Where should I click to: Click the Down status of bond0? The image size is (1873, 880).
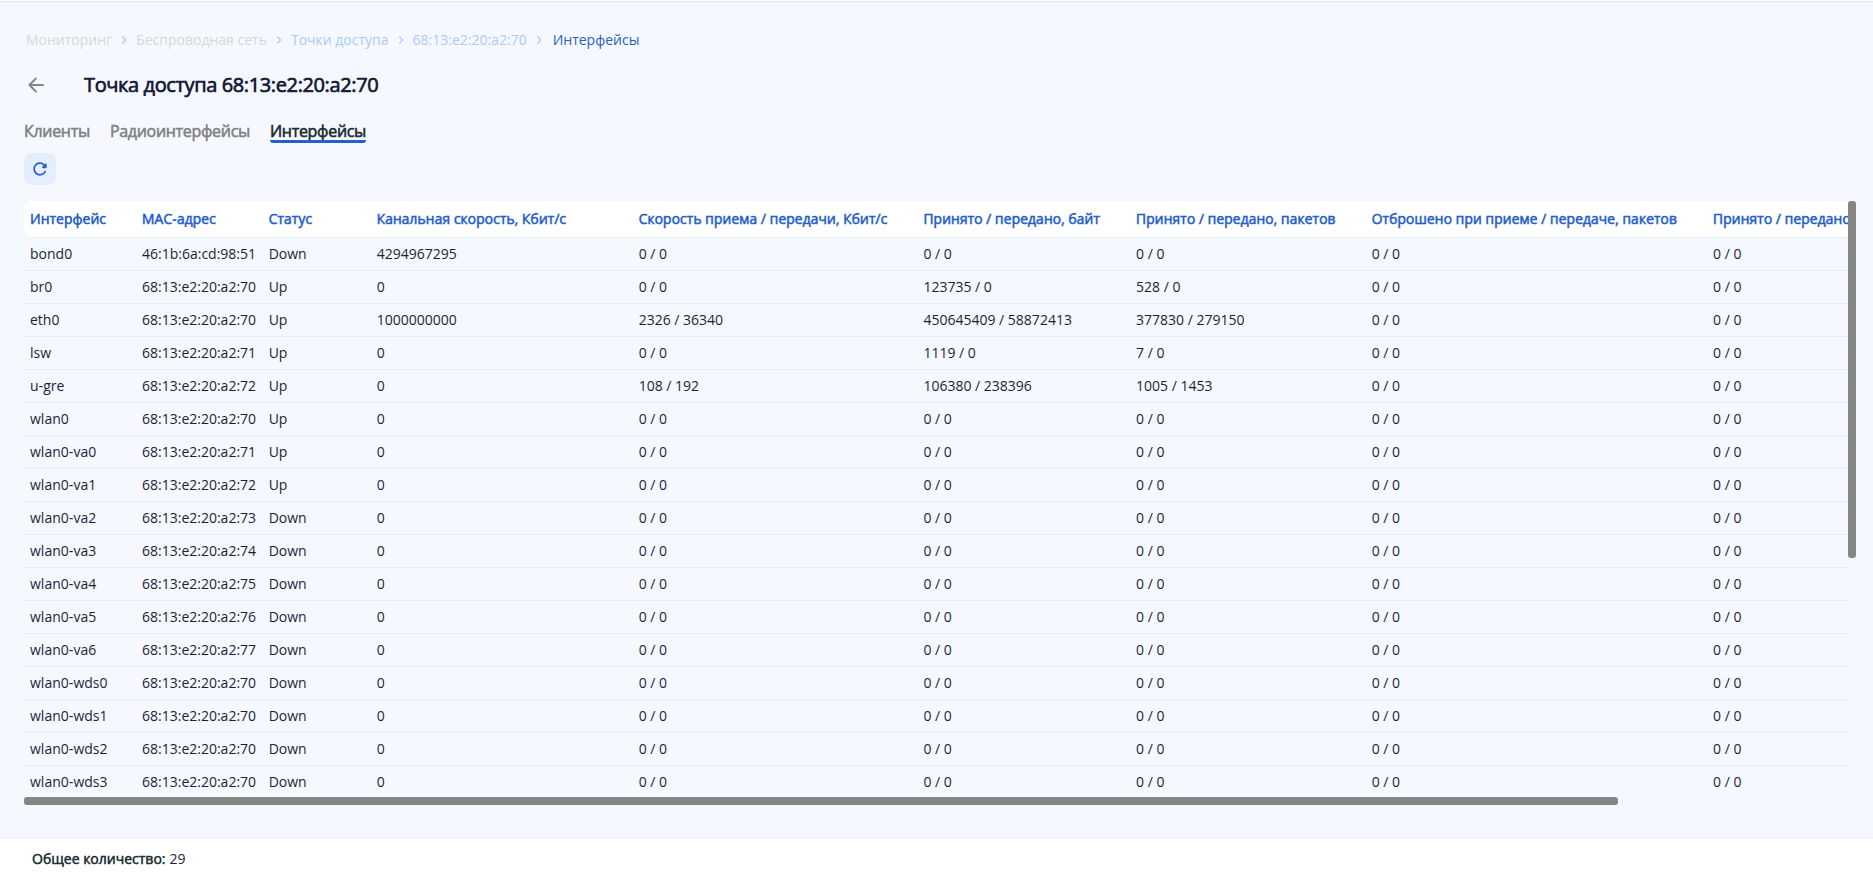point(288,254)
